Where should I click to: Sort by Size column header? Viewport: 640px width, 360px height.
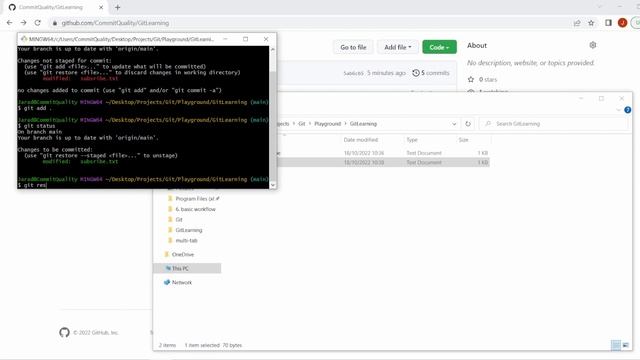point(463,140)
